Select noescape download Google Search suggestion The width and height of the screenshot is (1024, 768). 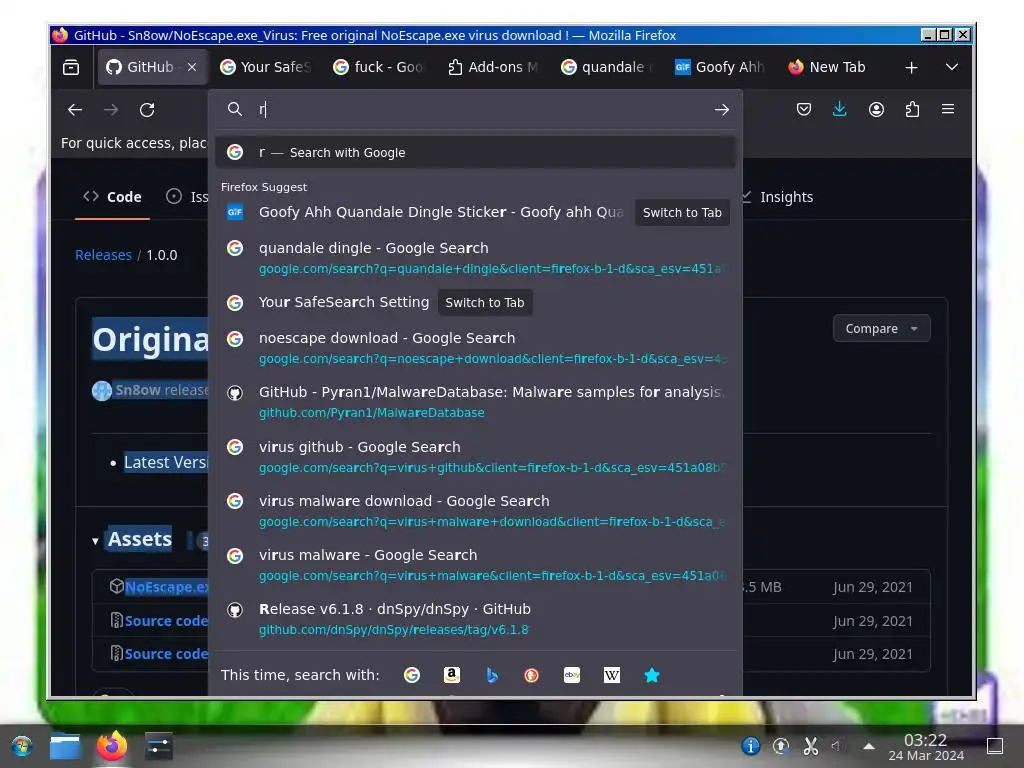click(x=475, y=348)
